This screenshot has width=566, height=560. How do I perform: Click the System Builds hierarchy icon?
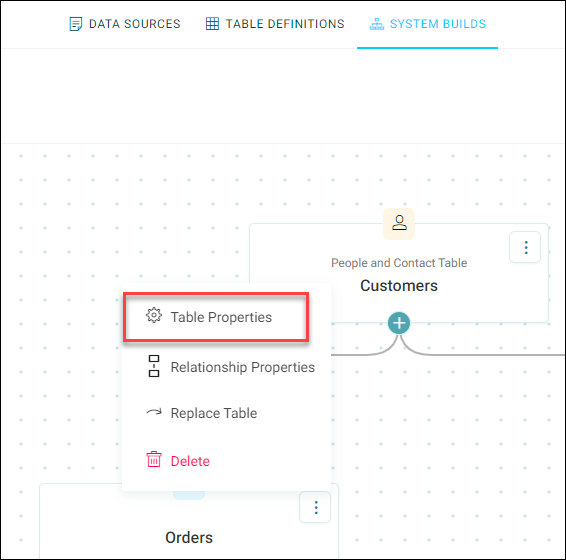(377, 24)
